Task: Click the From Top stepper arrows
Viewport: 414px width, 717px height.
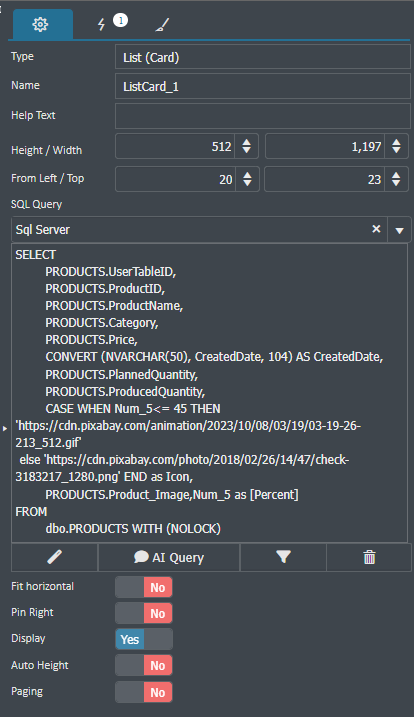Action: 396,179
